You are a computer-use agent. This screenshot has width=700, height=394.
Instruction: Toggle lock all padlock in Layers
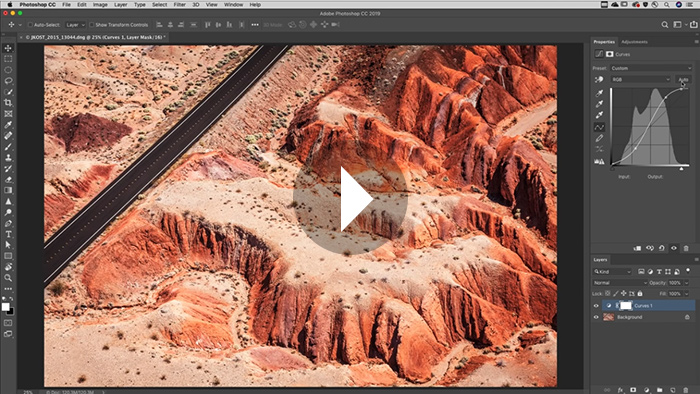(x=640, y=294)
